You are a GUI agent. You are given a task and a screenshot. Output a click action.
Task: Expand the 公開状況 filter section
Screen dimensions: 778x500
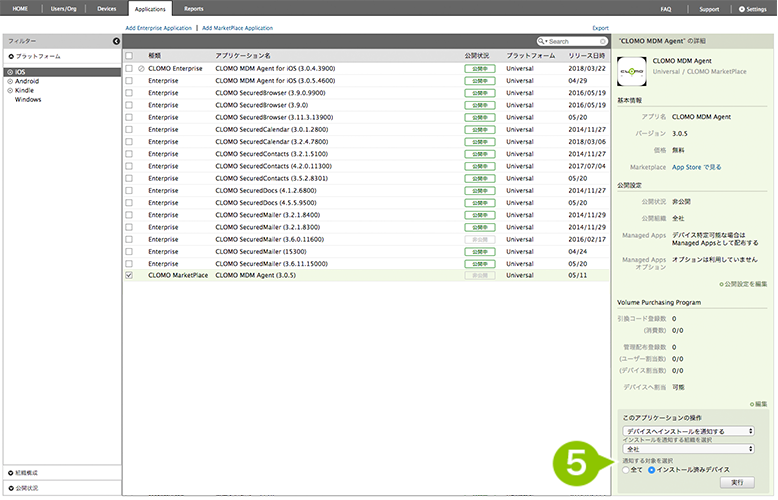coord(23,488)
